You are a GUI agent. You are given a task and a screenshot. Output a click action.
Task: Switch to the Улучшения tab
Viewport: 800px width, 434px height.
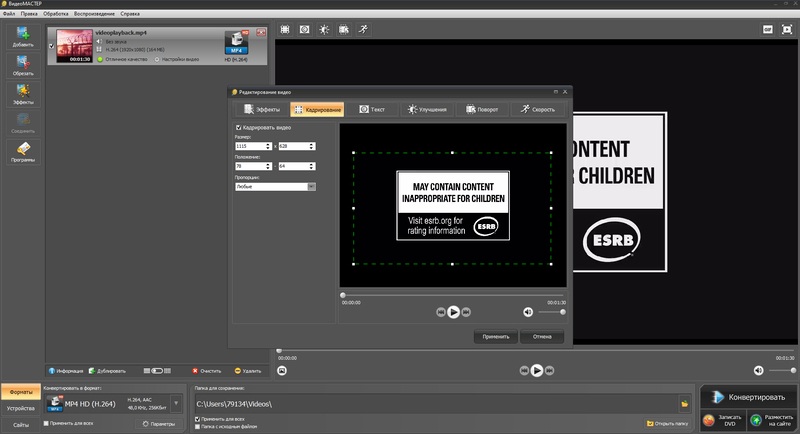[x=427, y=109]
